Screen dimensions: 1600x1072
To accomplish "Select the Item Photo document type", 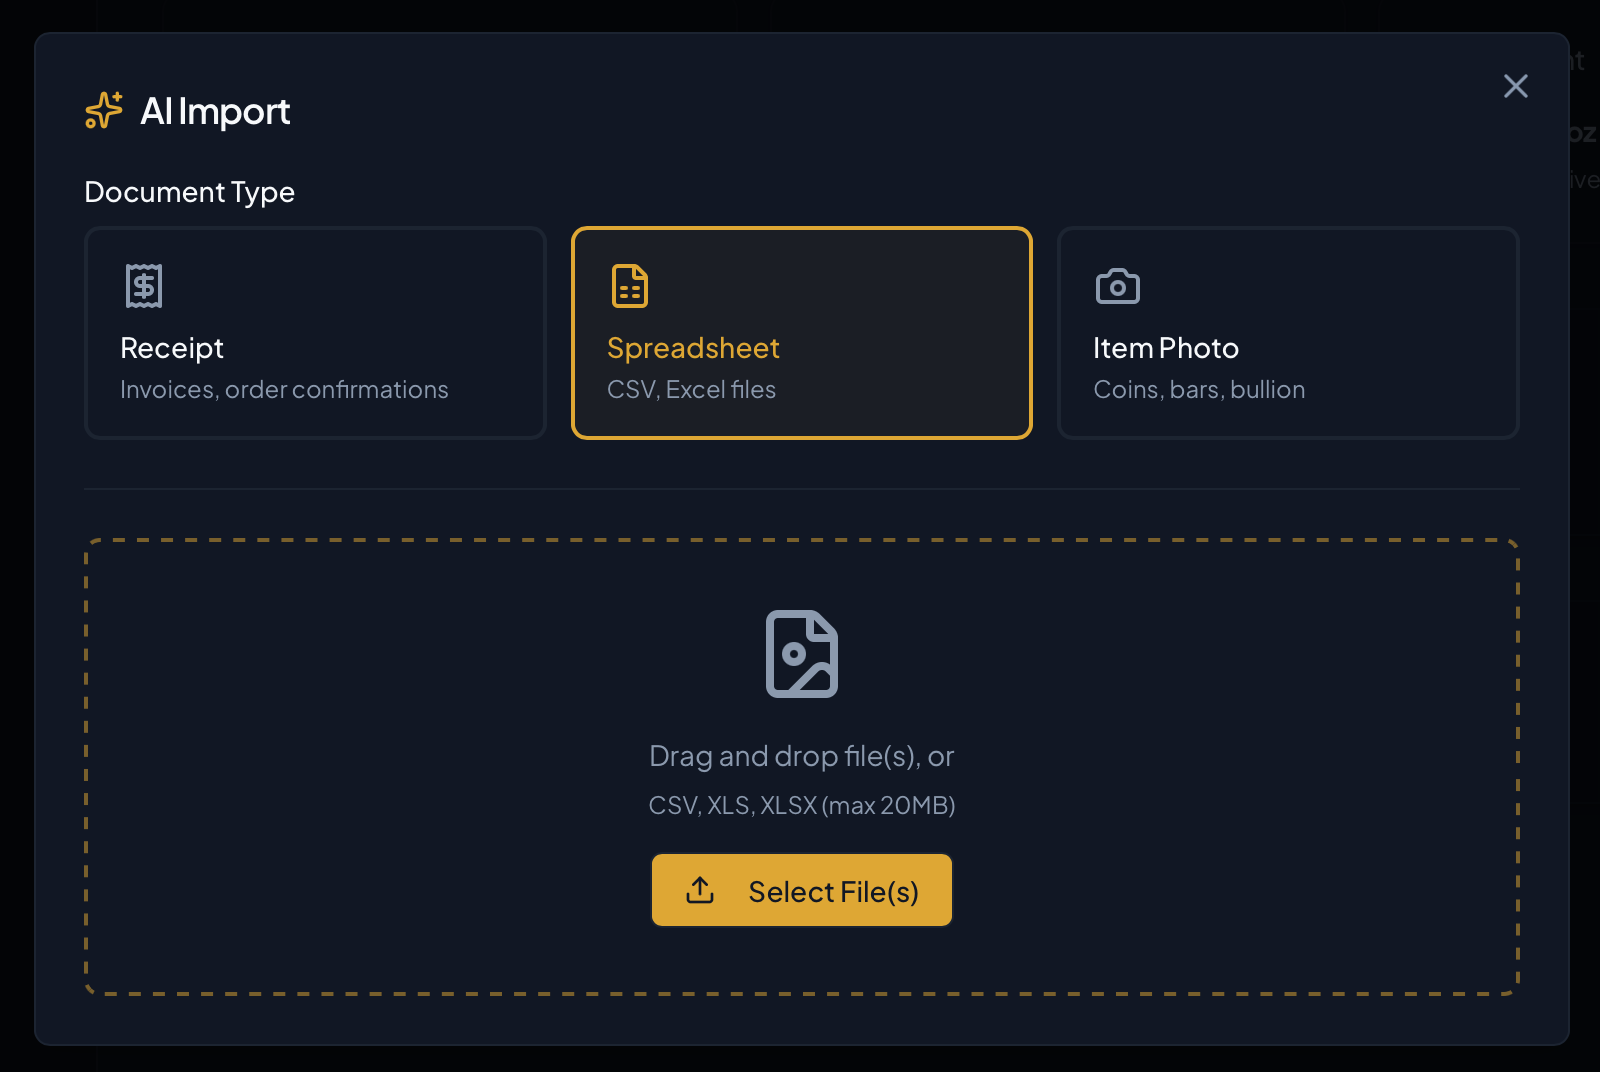I will (x=1287, y=334).
